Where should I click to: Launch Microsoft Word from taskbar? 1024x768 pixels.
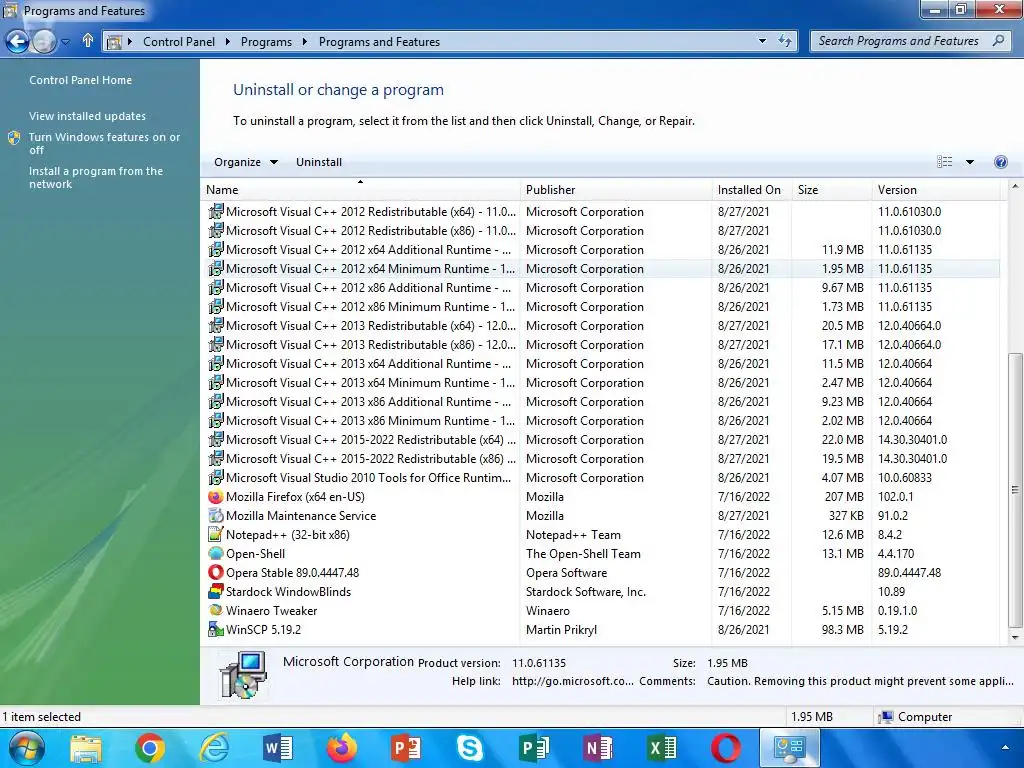click(278, 748)
